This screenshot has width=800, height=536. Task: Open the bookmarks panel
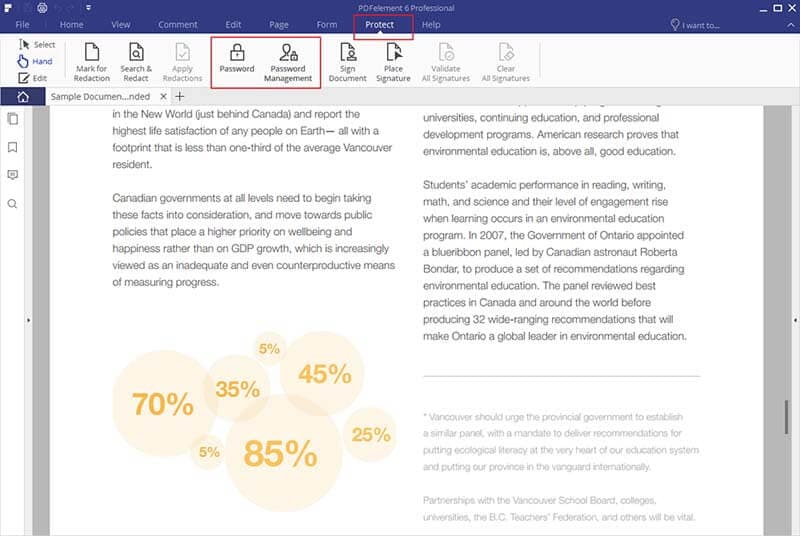[13, 147]
